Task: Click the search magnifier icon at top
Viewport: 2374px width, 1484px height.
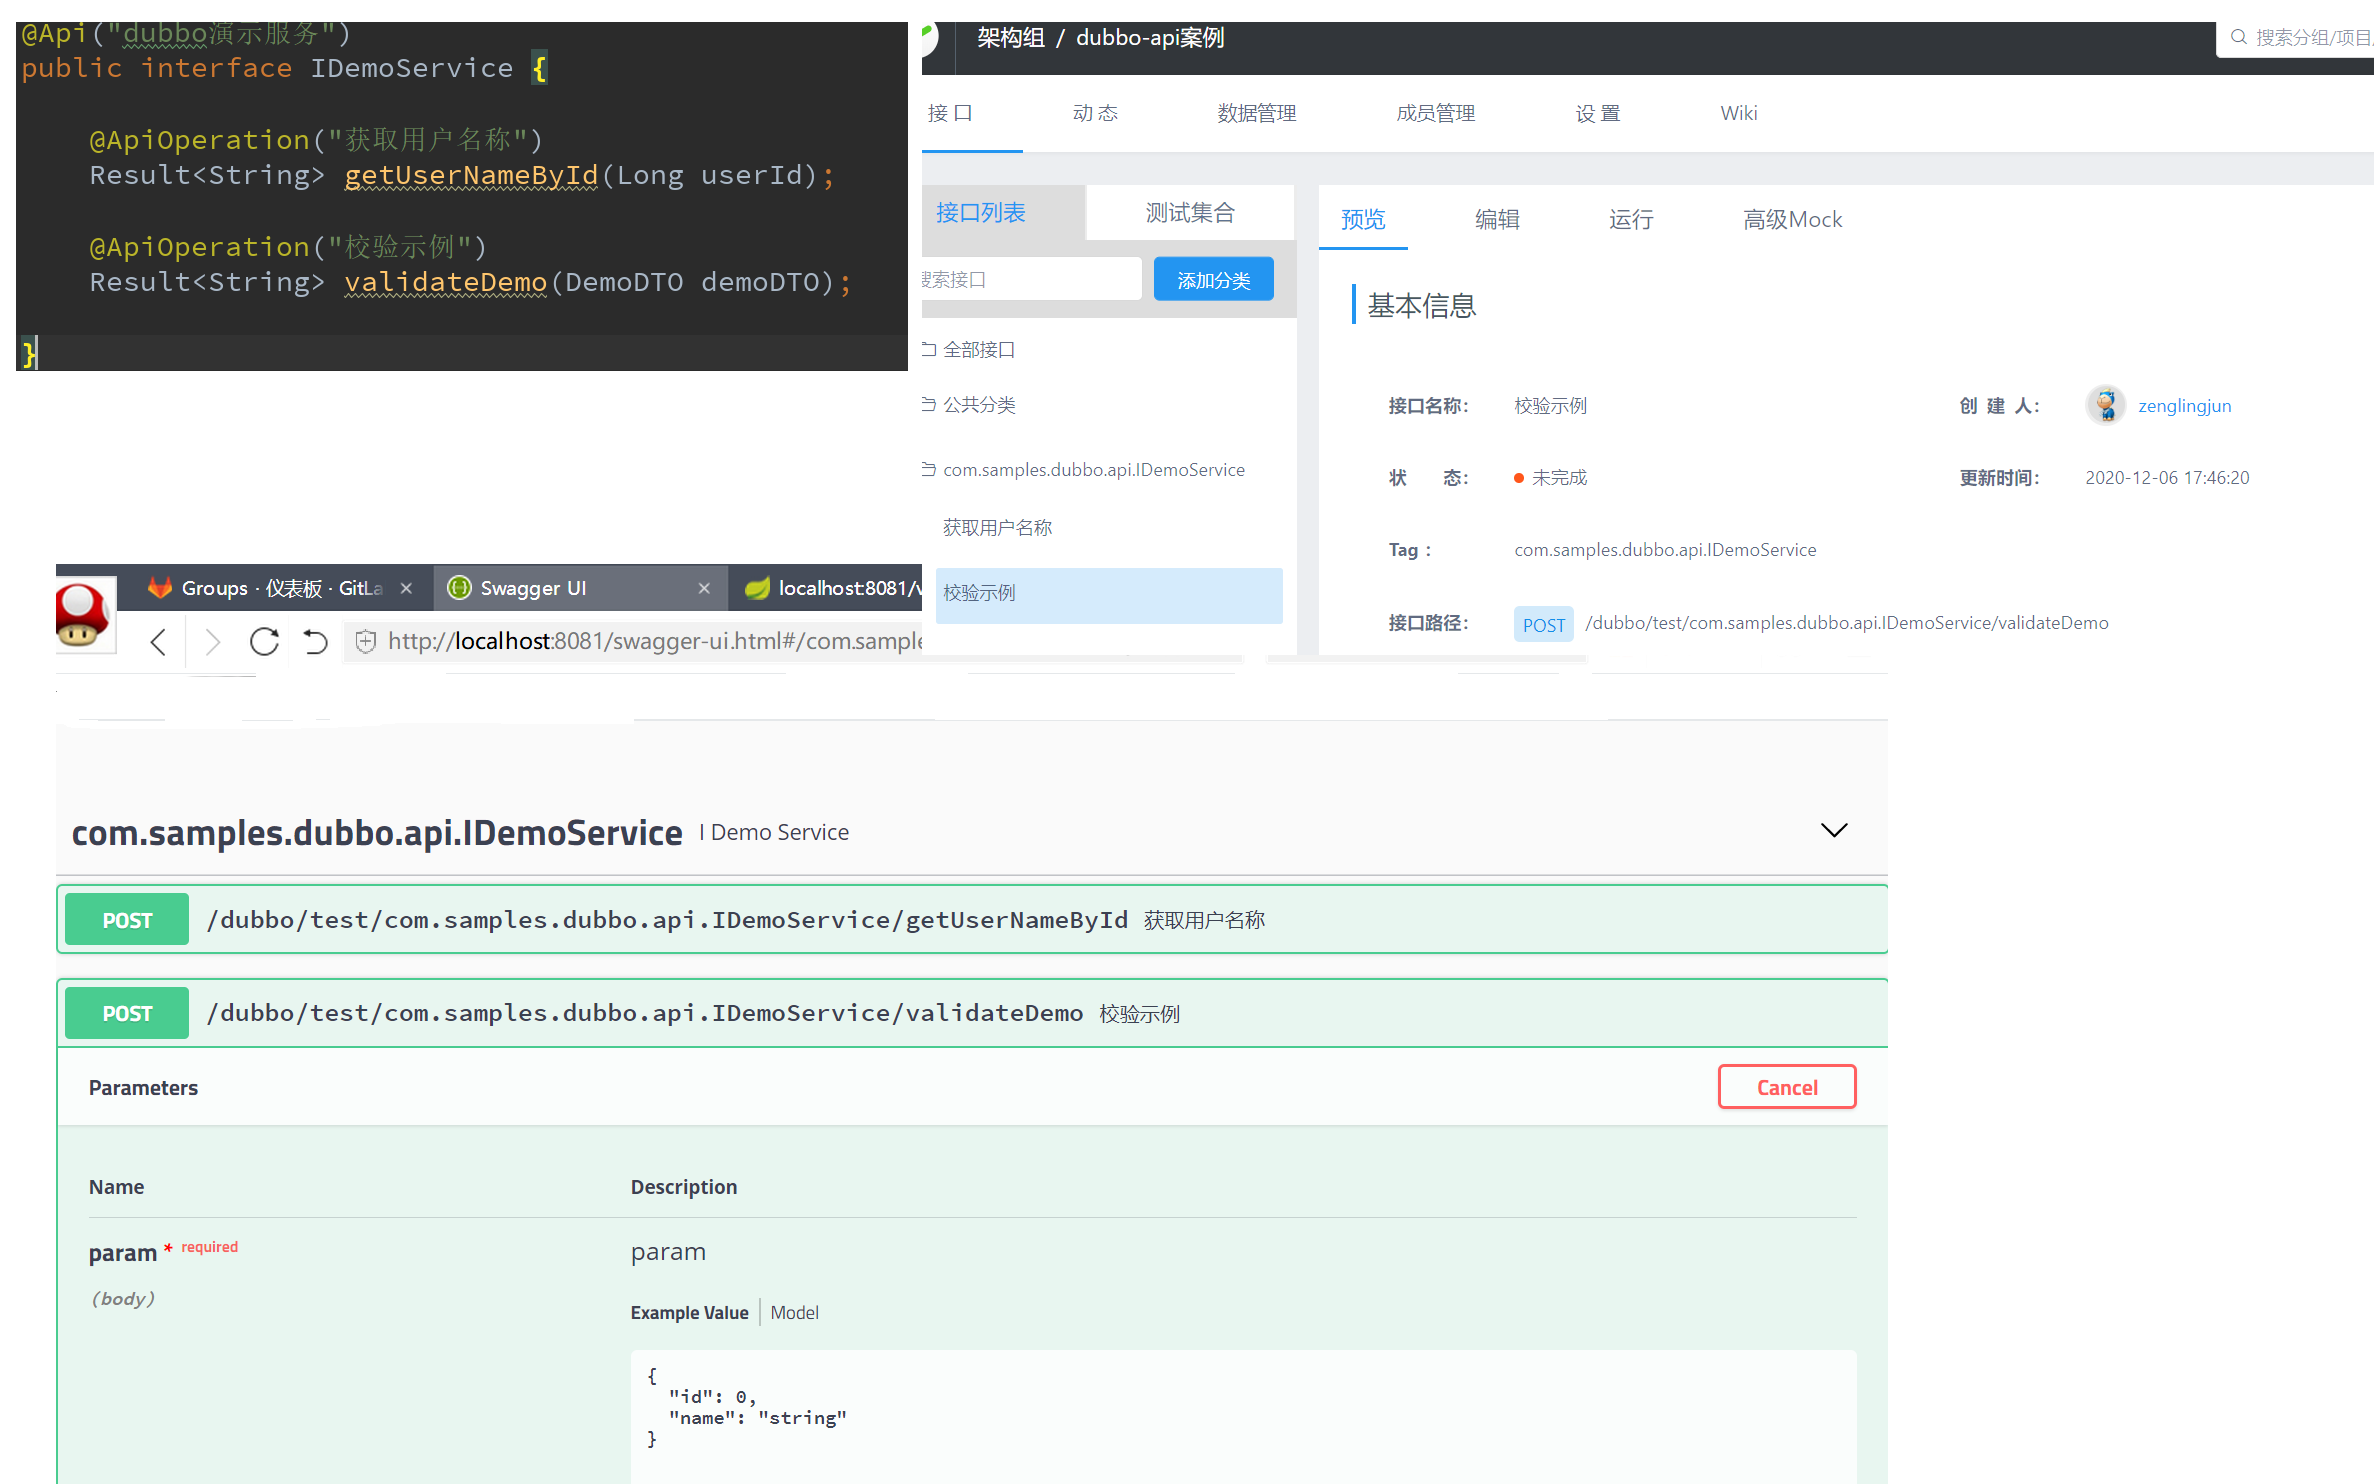Action: pyautogui.click(x=2239, y=38)
